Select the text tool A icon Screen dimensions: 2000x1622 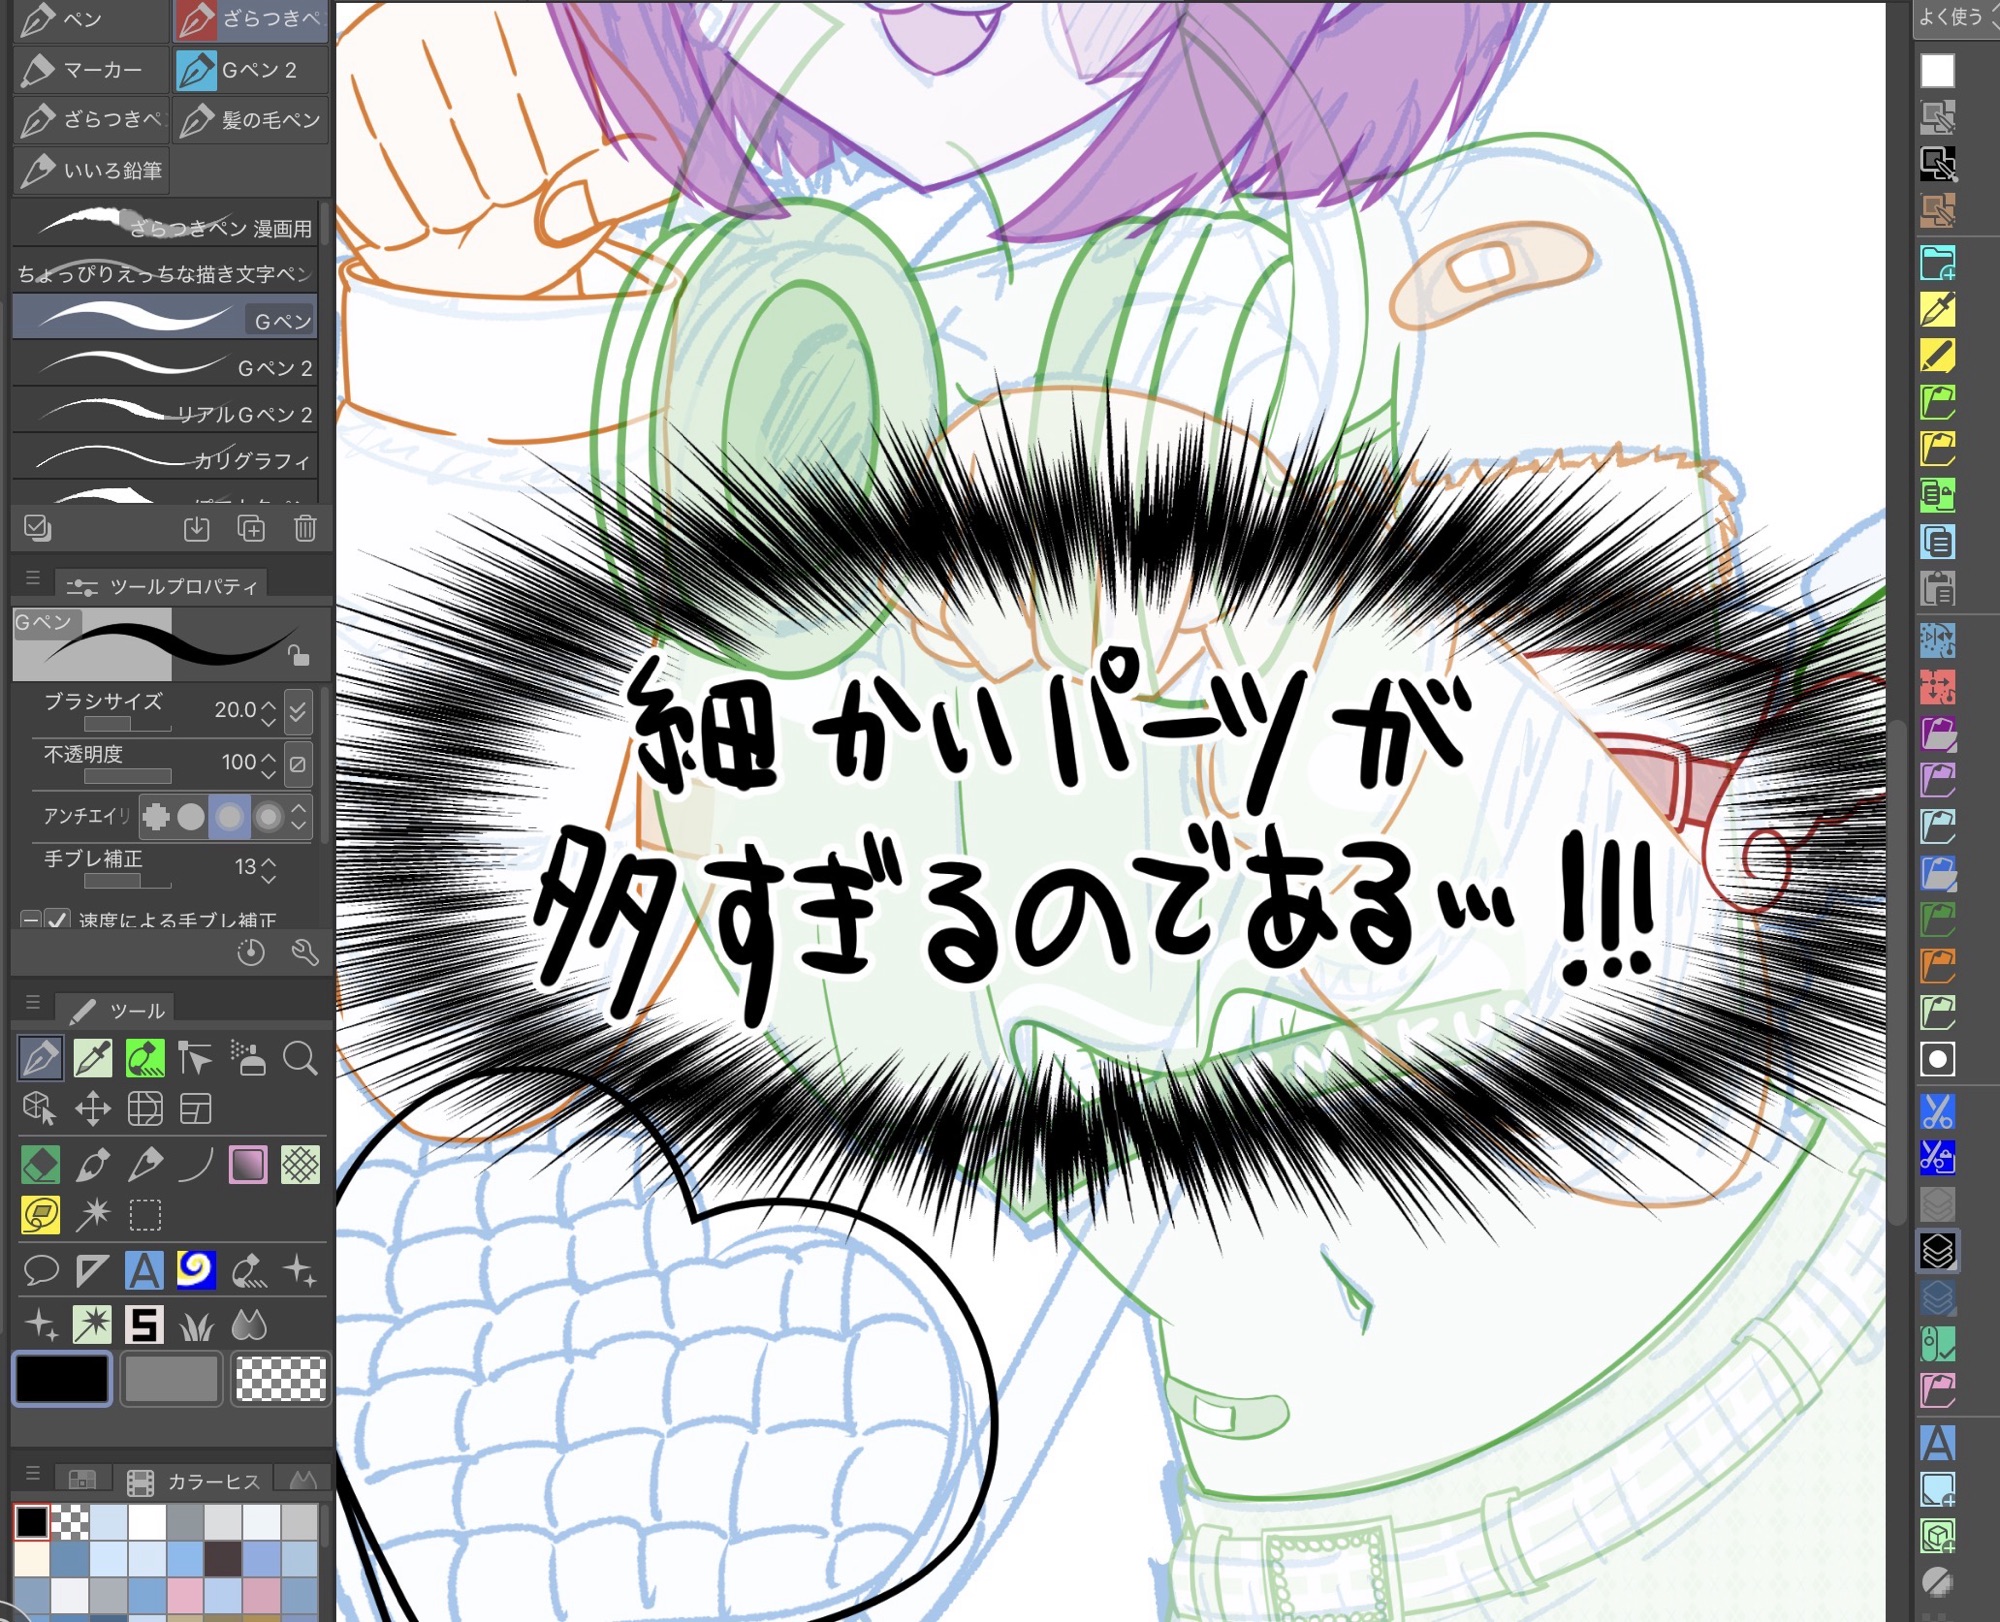[x=144, y=1271]
